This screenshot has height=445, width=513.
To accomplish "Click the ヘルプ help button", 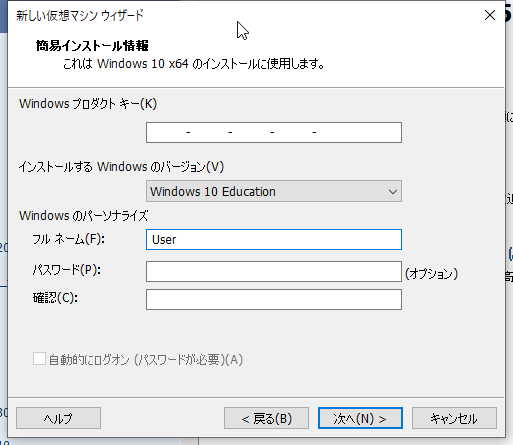I will (x=58, y=418).
